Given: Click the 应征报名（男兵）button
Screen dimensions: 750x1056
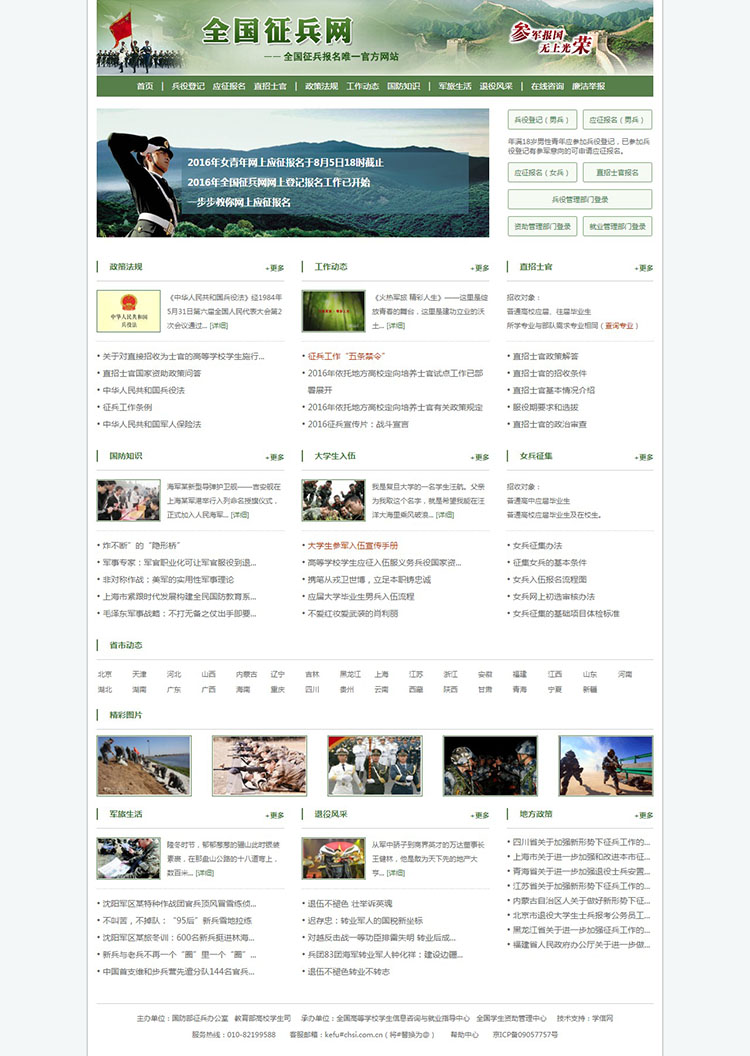Looking at the screenshot, I should [617, 120].
